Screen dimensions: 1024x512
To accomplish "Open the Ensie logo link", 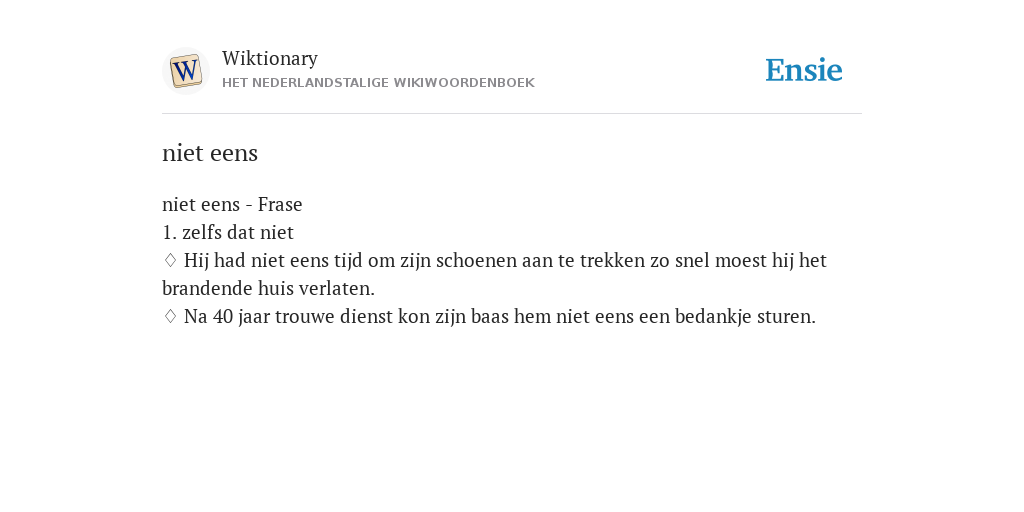I will tap(803, 70).
